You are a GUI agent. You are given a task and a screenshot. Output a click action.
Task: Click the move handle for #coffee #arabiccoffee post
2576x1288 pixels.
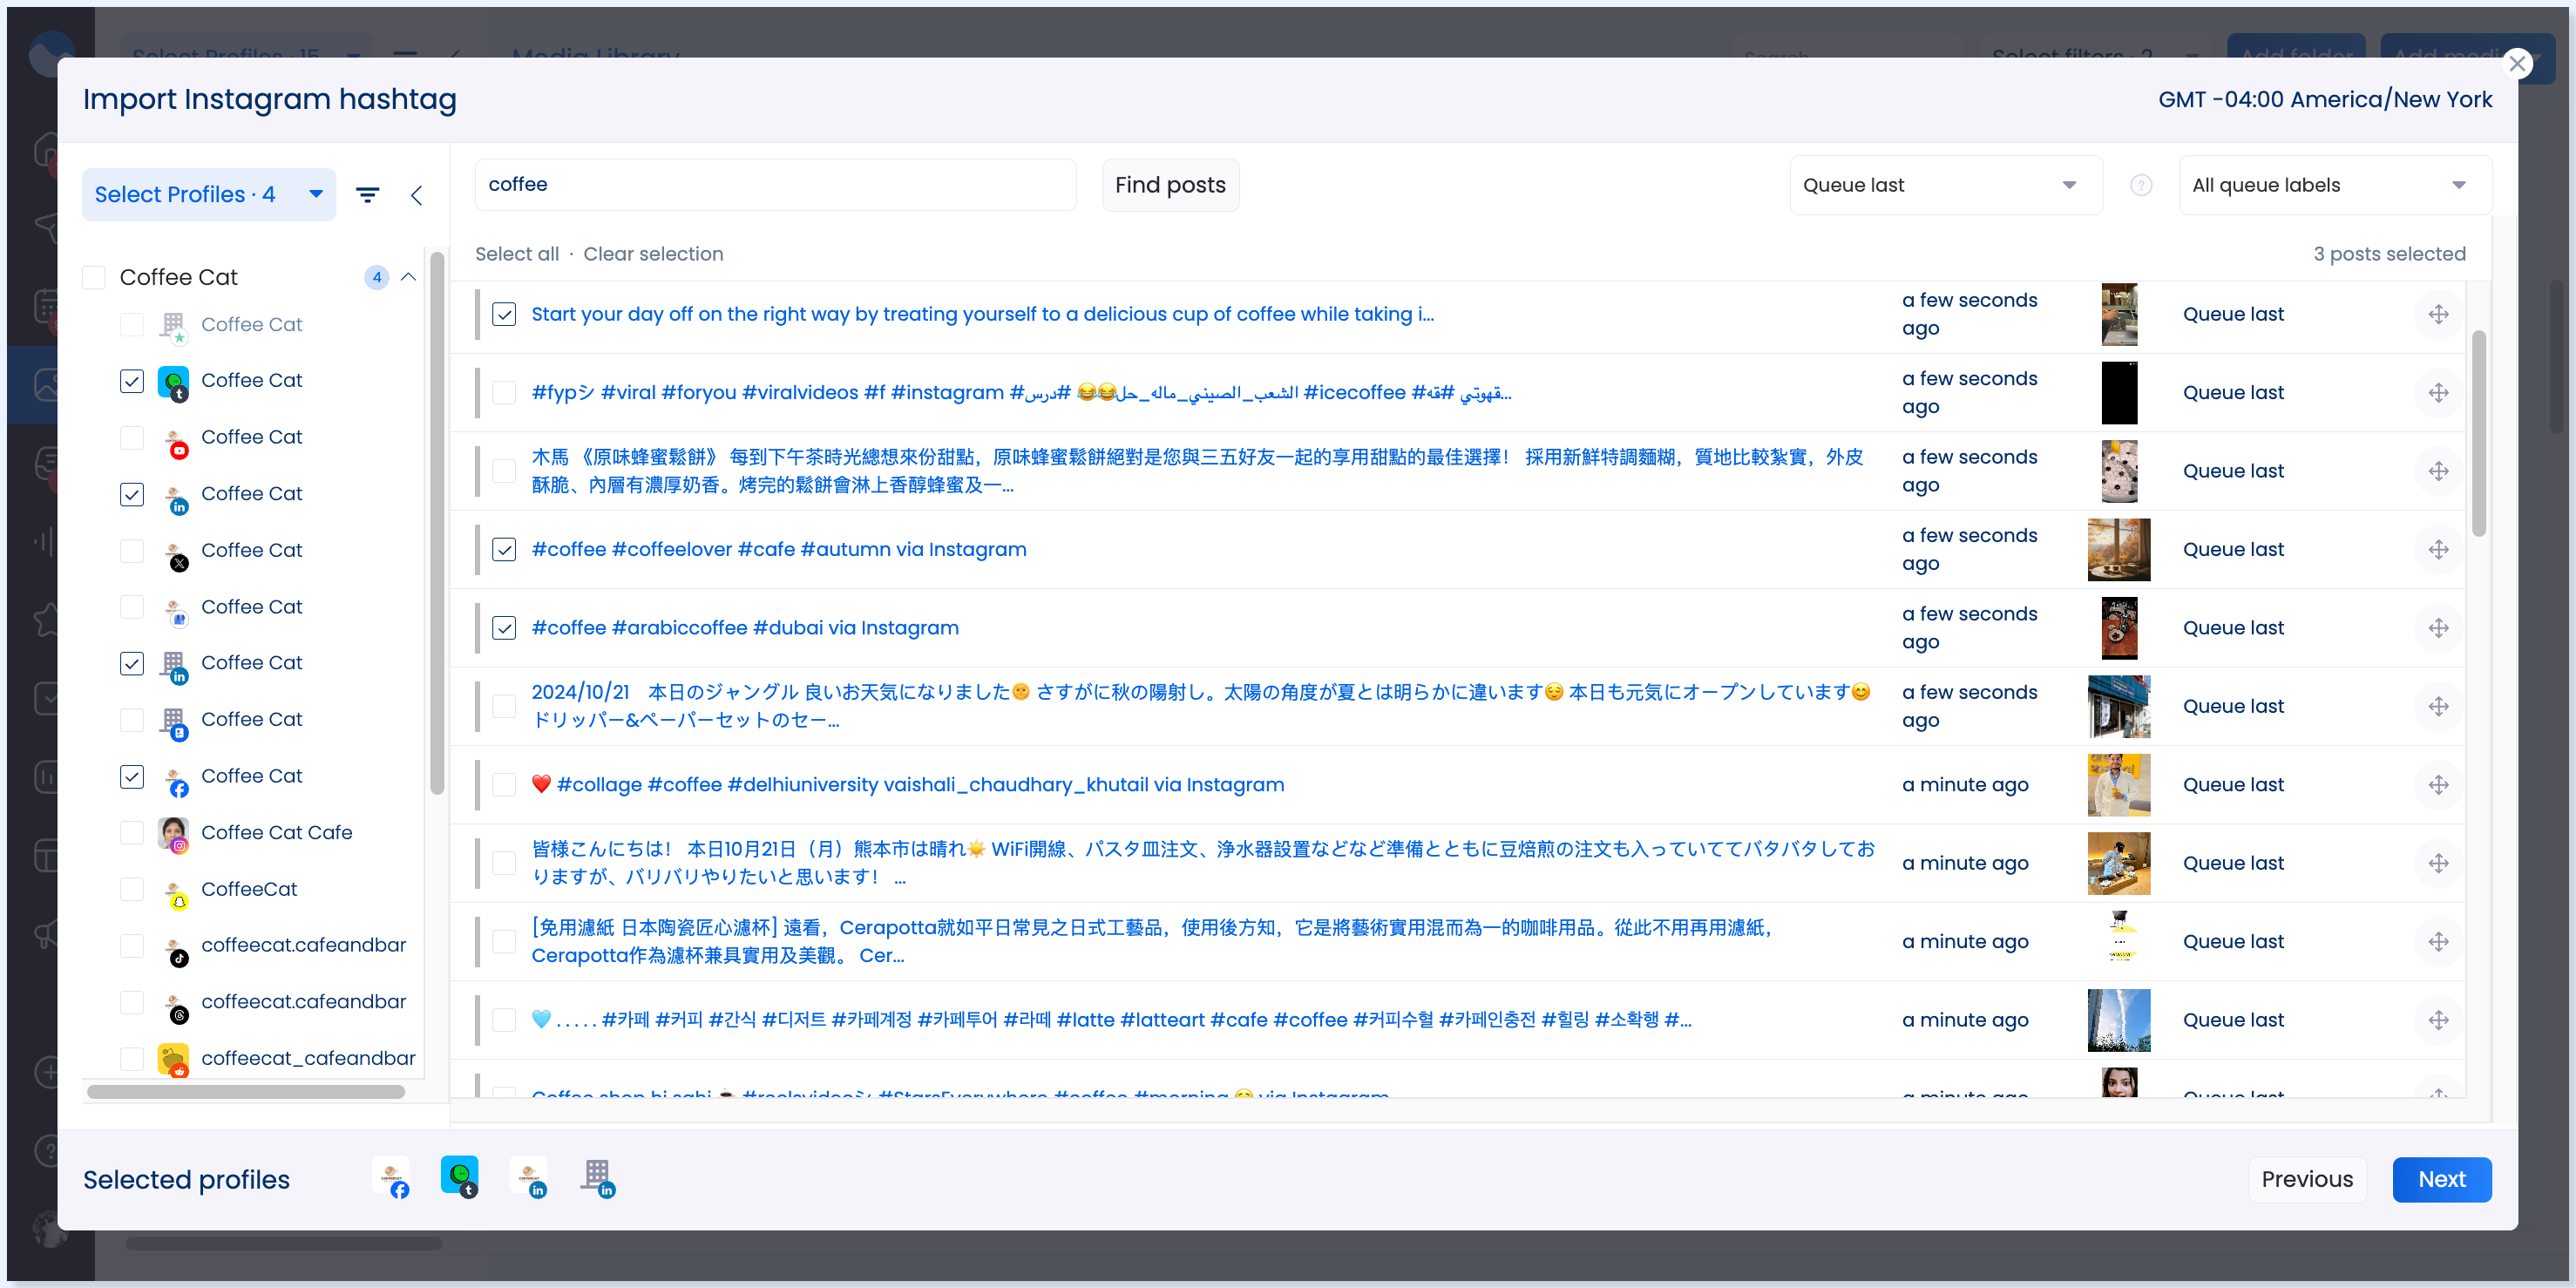pos(2439,628)
